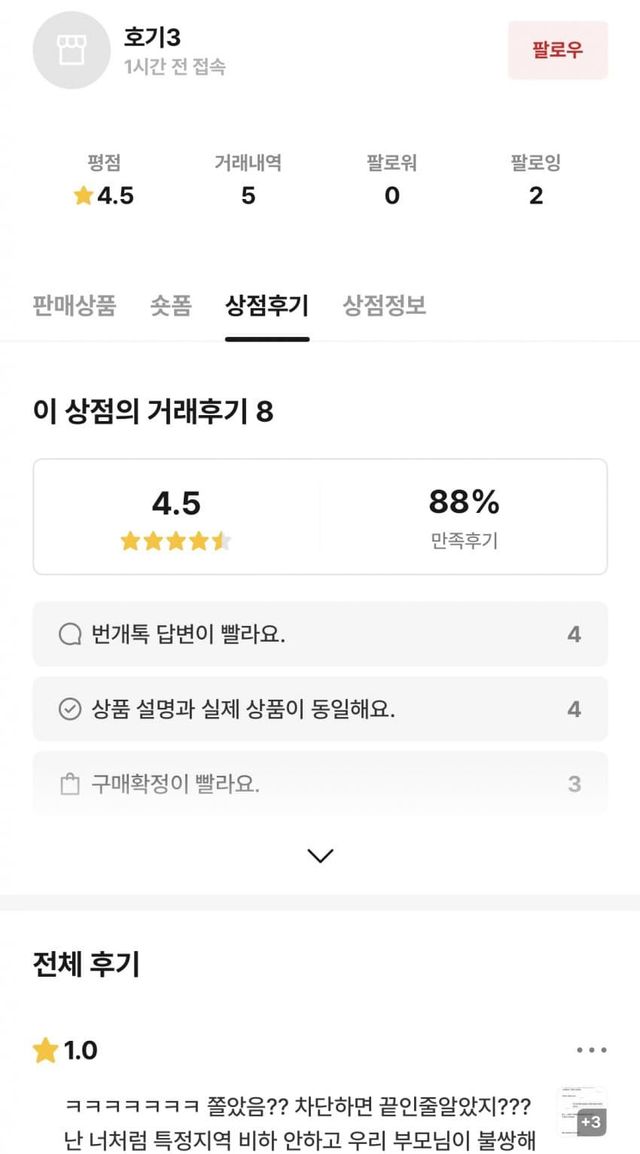Follow the shop with 팔로우 button
This screenshot has height=1154, width=640.
557,50
